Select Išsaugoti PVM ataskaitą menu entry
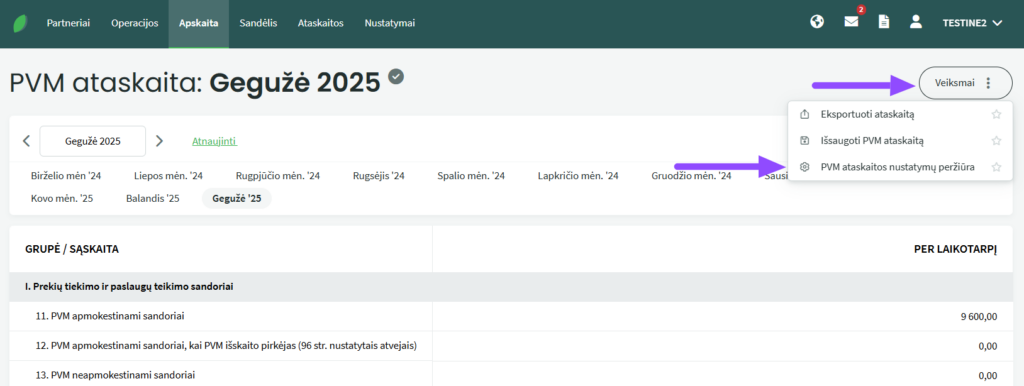The image size is (1024, 386). tap(900, 140)
